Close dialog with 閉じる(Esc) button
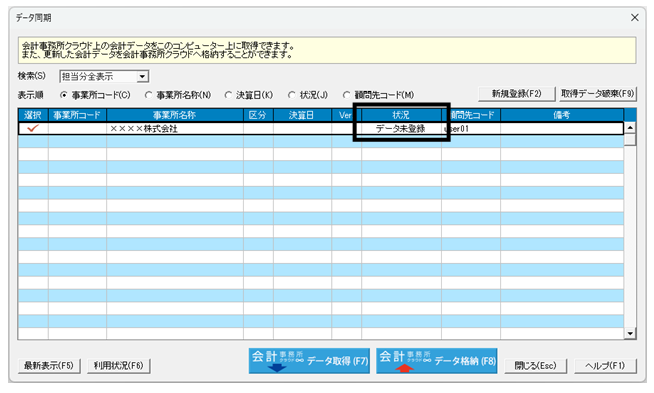Viewport: 654px width, 393px height. (x=536, y=366)
